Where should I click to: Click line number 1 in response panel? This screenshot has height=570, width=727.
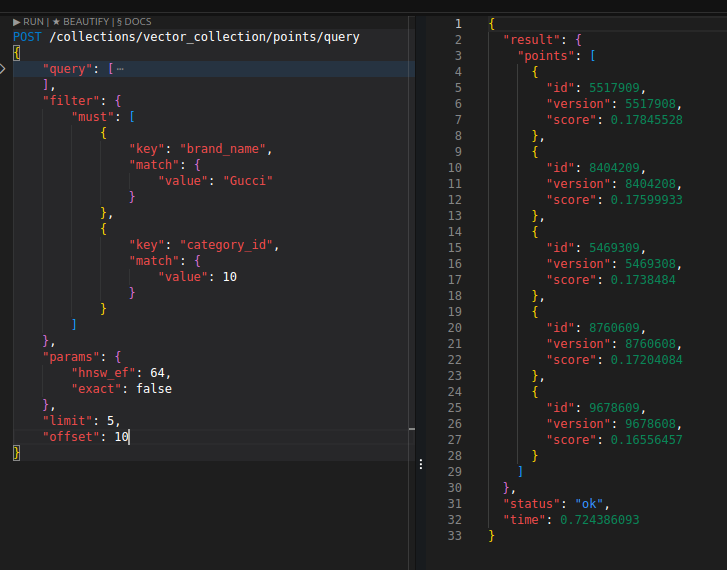pyautogui.click(x=458, y=23)
